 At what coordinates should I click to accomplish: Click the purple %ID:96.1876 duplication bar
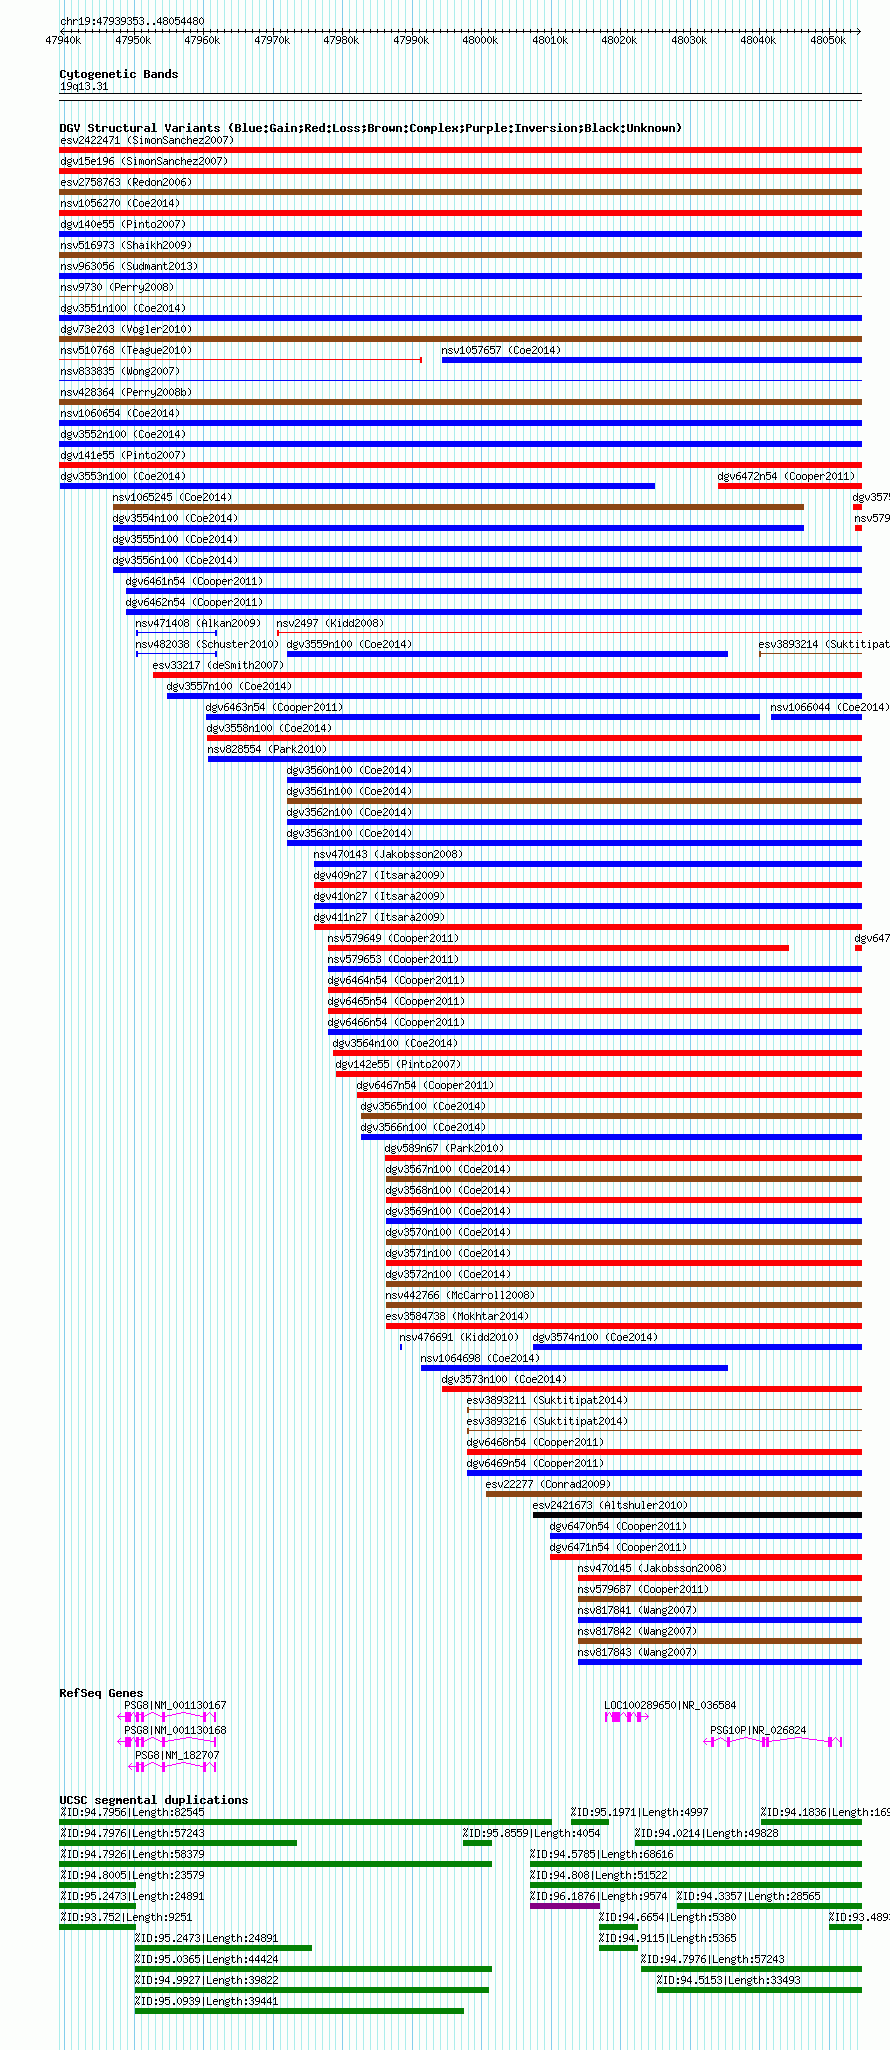click(x=565, y=1906)
